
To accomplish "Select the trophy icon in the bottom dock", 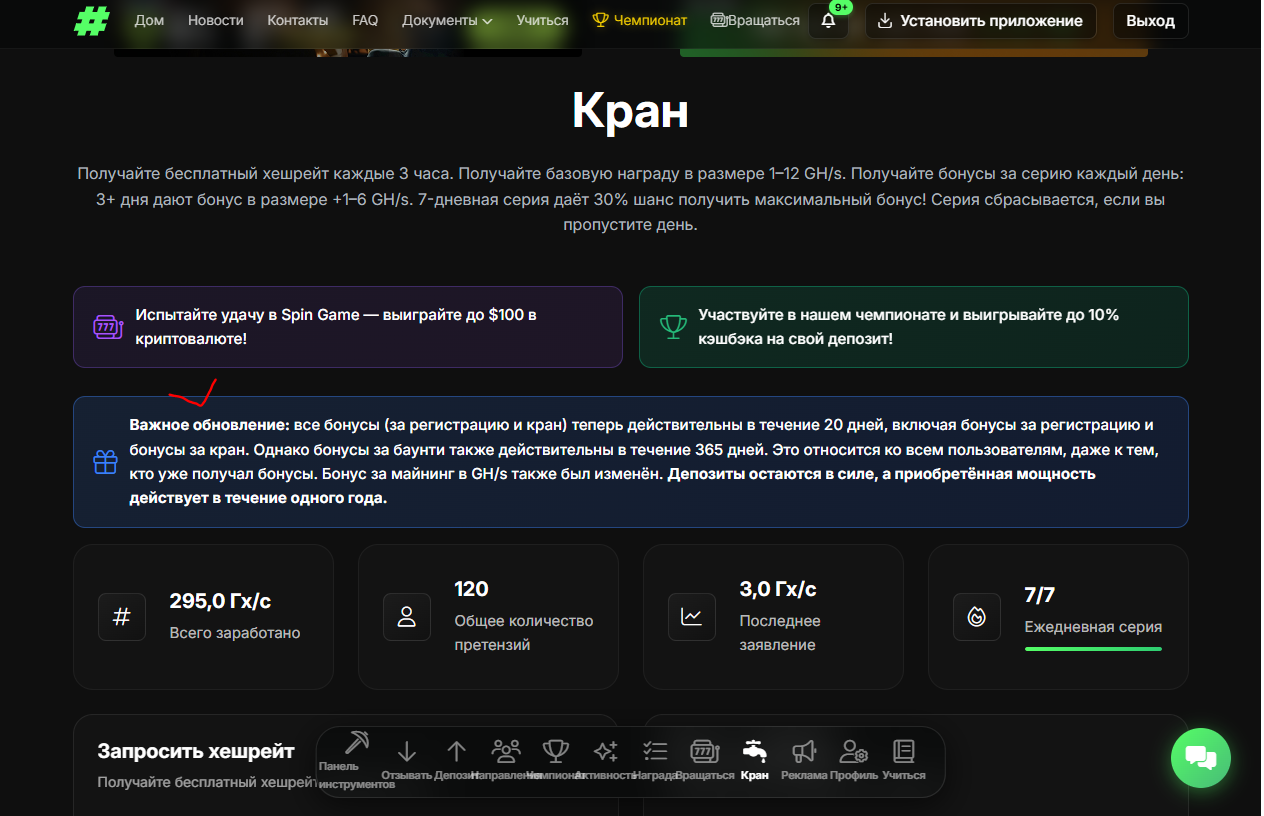I will point(555,752).
